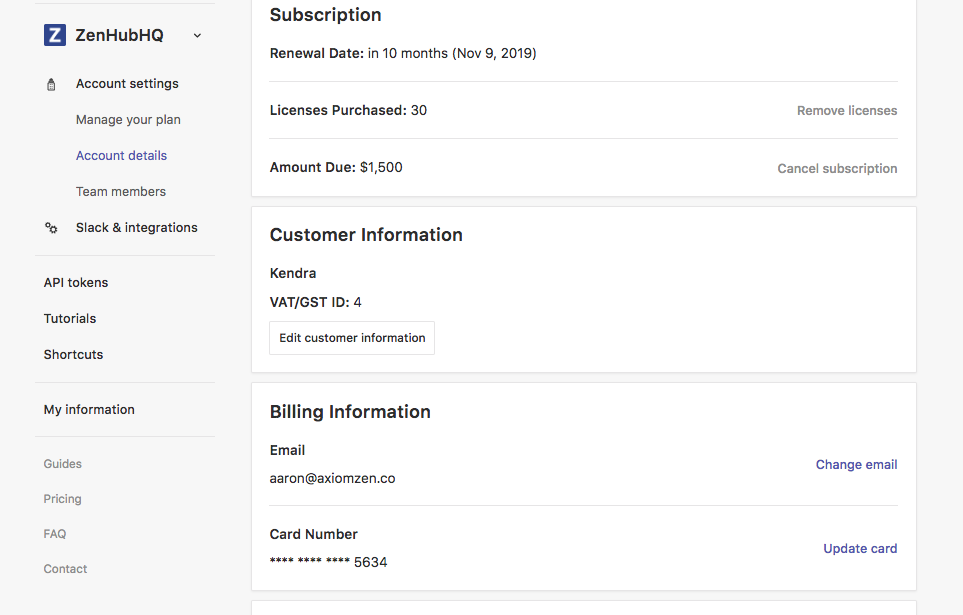Expand the ZenHubHQ organization dropdown chevron
Screen dimensions: 963x615
coord(197,36)
